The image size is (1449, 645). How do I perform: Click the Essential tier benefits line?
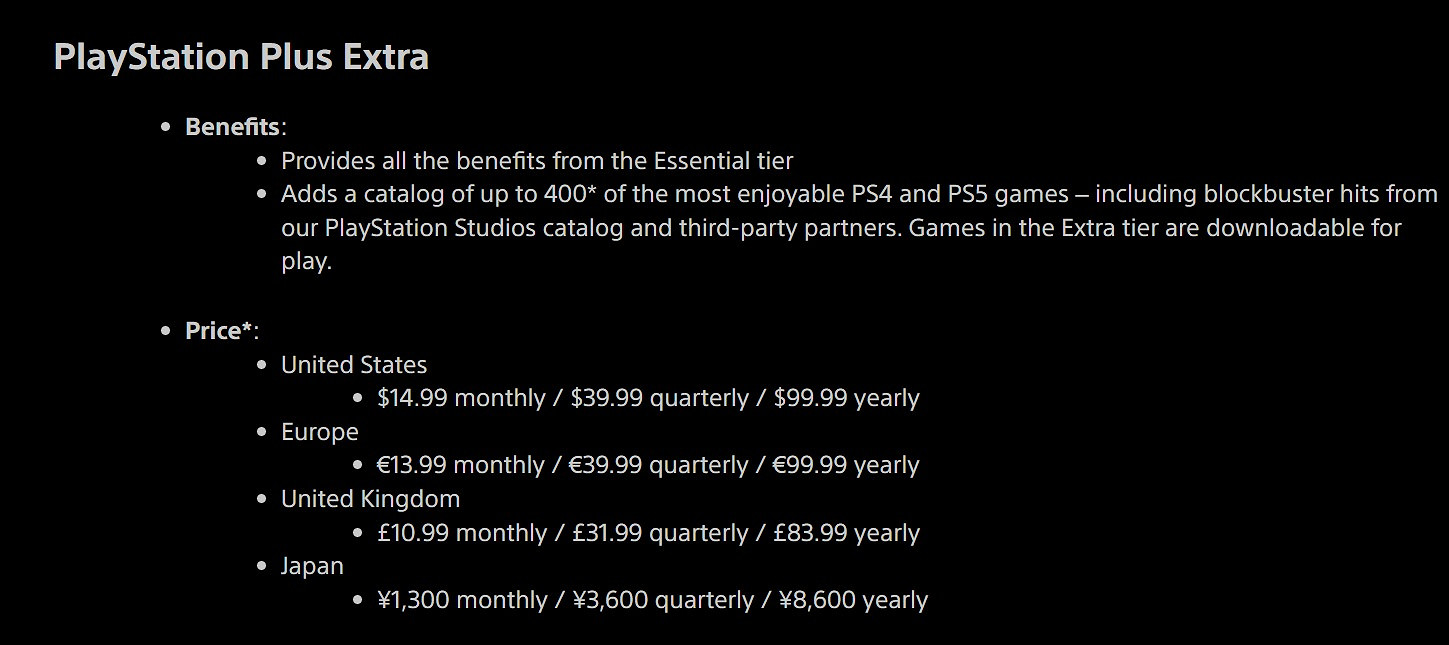click(537, 160)
